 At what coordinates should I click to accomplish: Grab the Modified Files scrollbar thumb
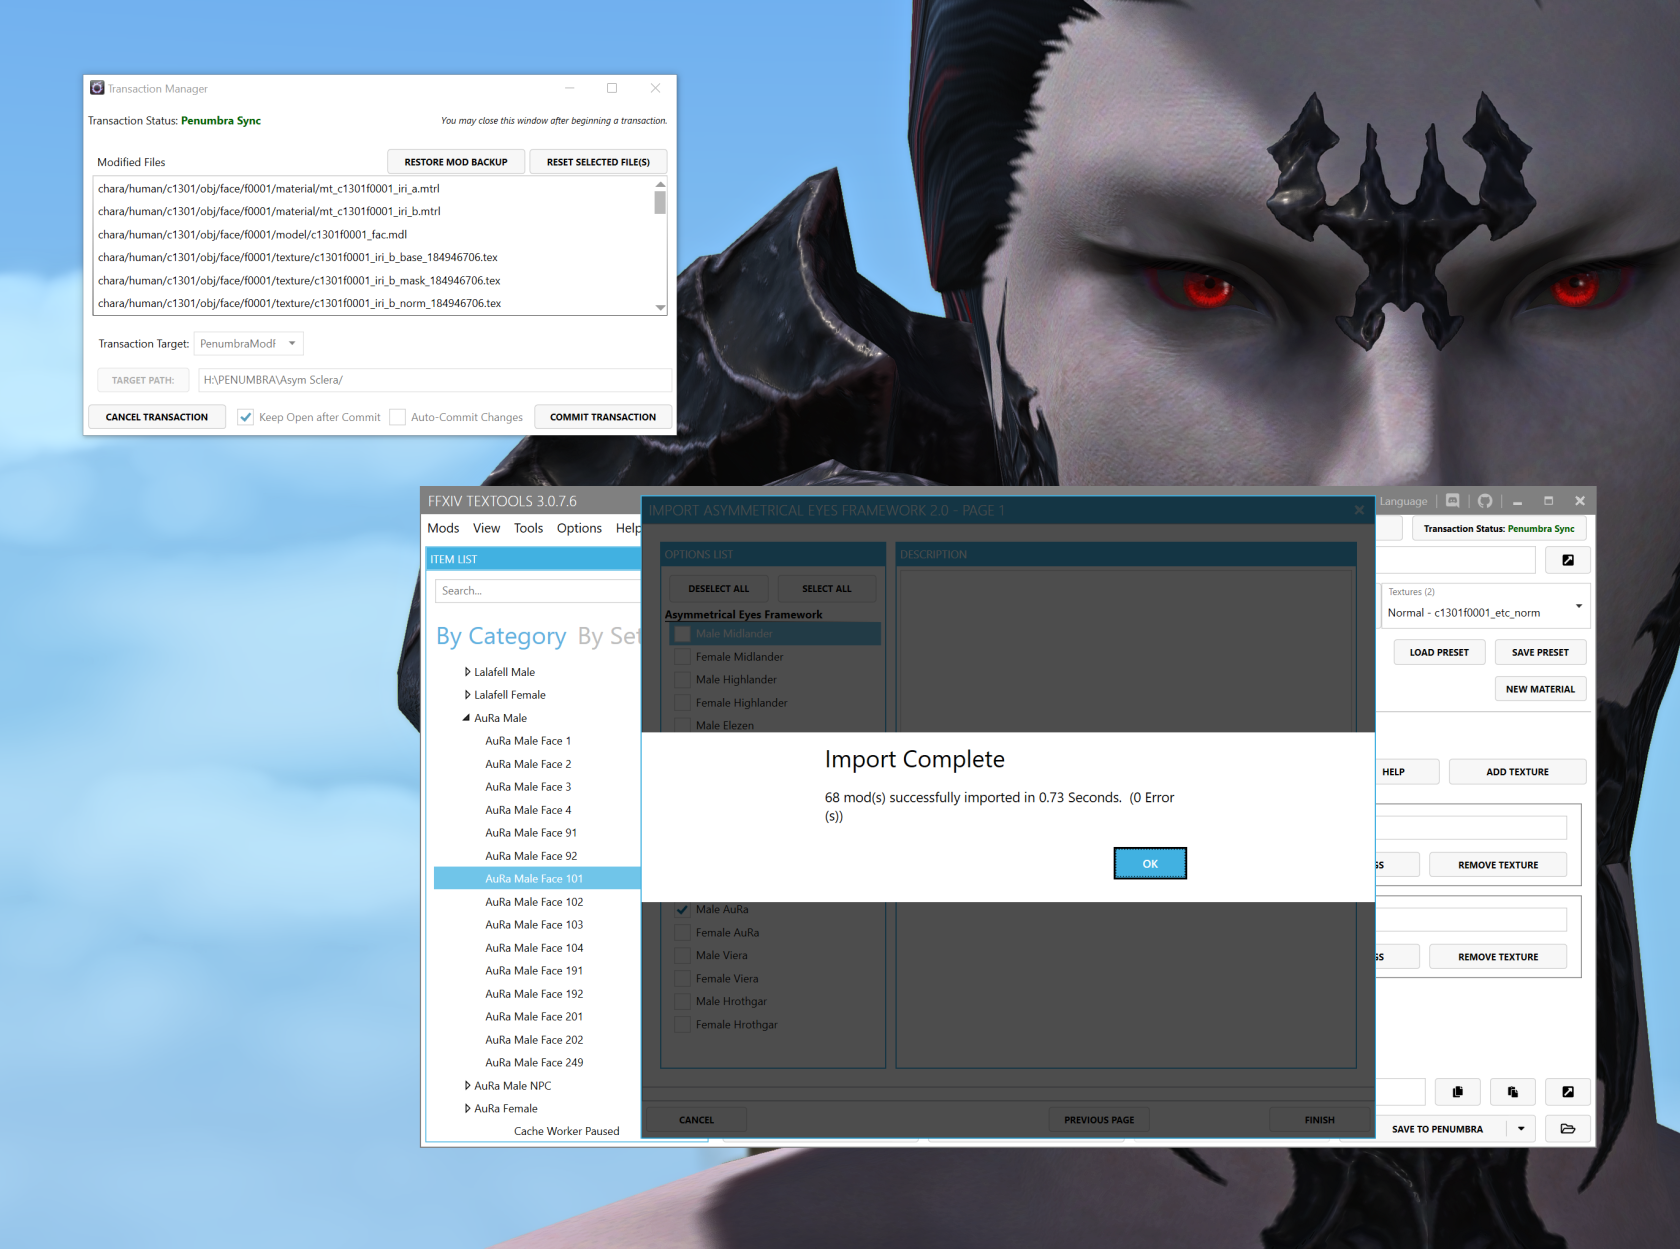[x=660, y=203]
